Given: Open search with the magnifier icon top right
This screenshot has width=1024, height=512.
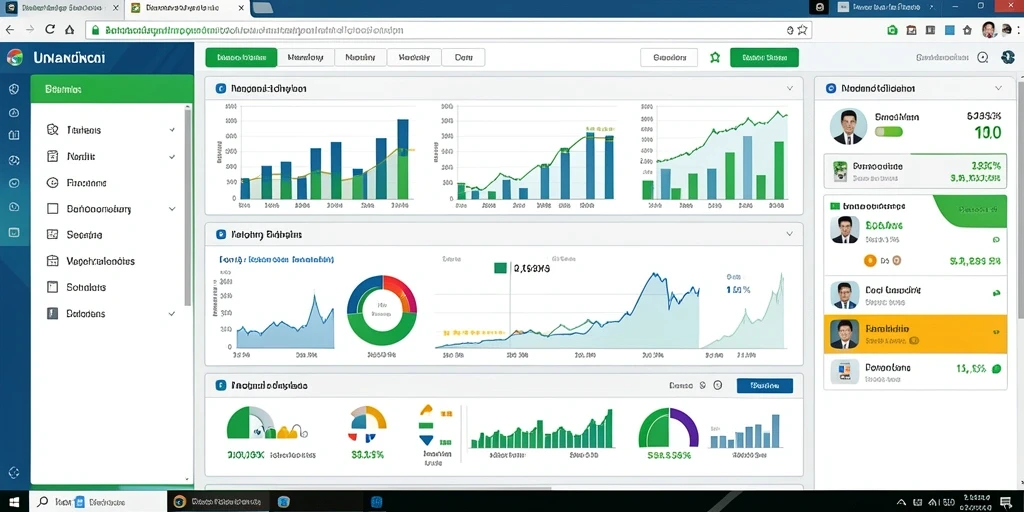Looking at the screenshot, I should click(x=982, y=57).
